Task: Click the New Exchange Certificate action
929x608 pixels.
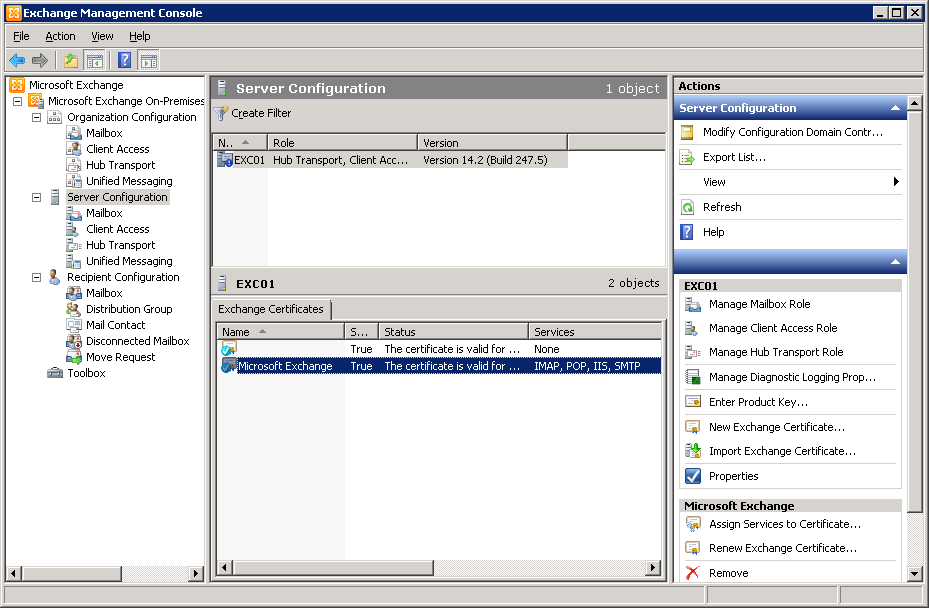Action: point(777,427)
